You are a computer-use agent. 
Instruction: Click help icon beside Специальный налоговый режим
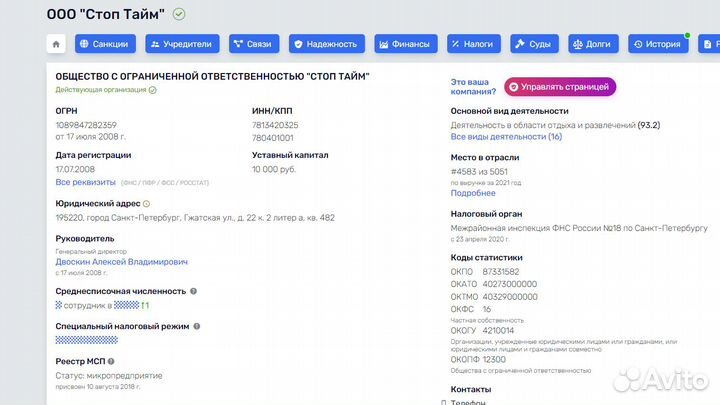pyautogui.click(x=197, y=326)
